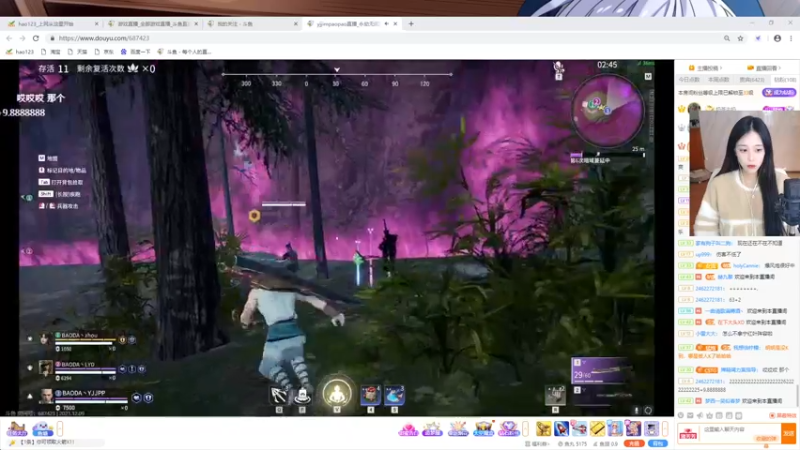Open the diamond activity icon

point(508,429)
